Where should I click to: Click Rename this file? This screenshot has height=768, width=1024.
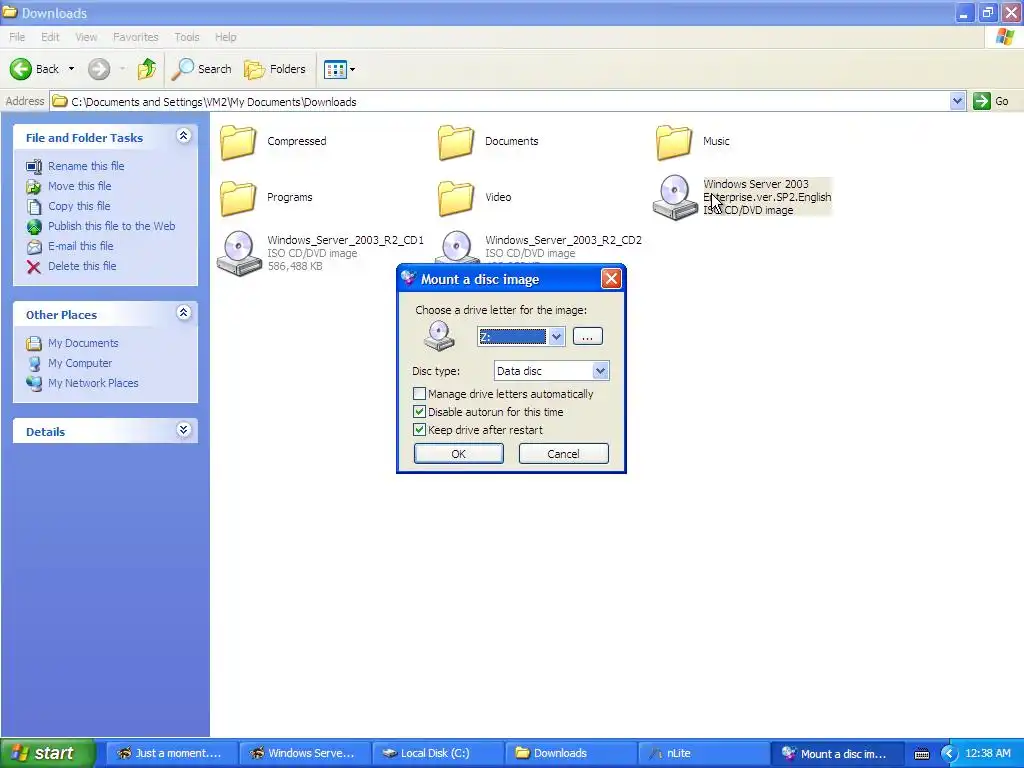pos(86,166)
